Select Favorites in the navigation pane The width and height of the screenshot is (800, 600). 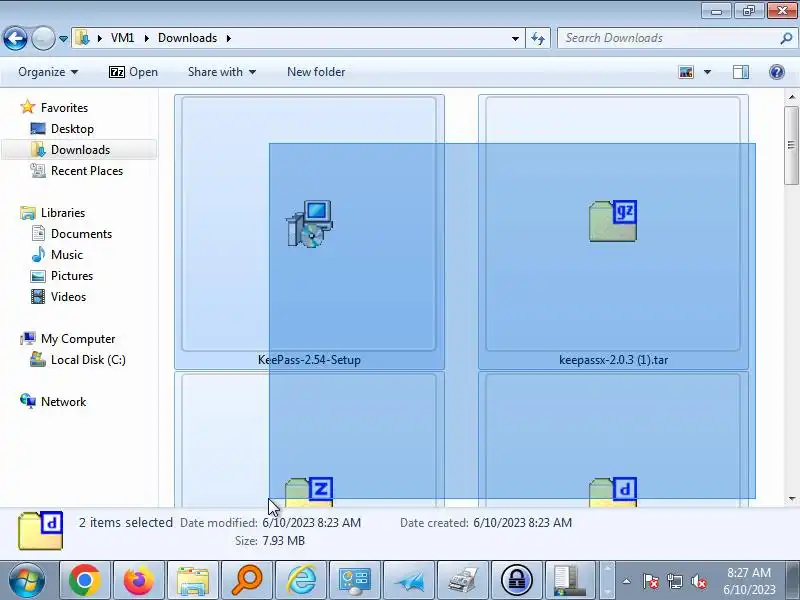point(64,108)
